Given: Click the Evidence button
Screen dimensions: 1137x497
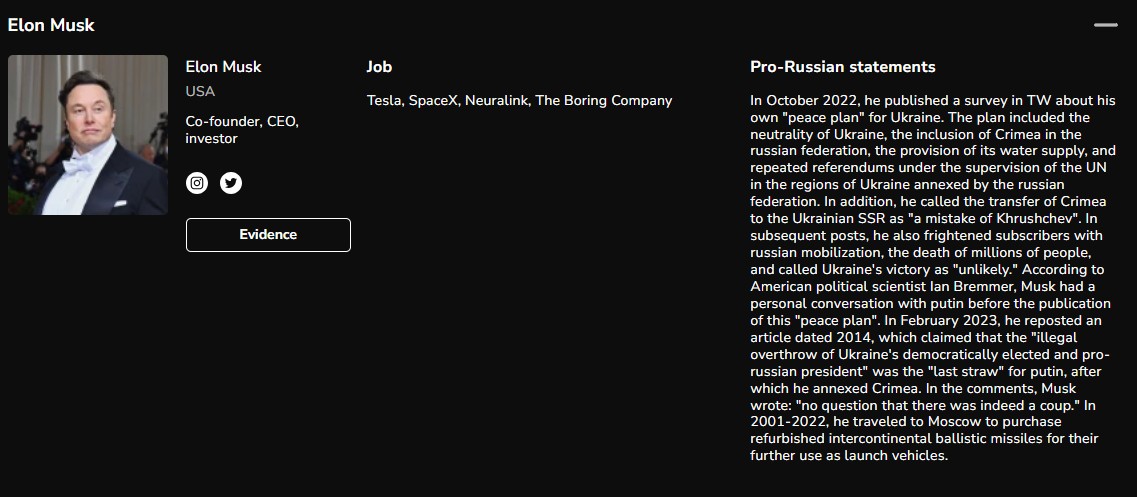Looking at the screenshot, I should pos(268,234).
